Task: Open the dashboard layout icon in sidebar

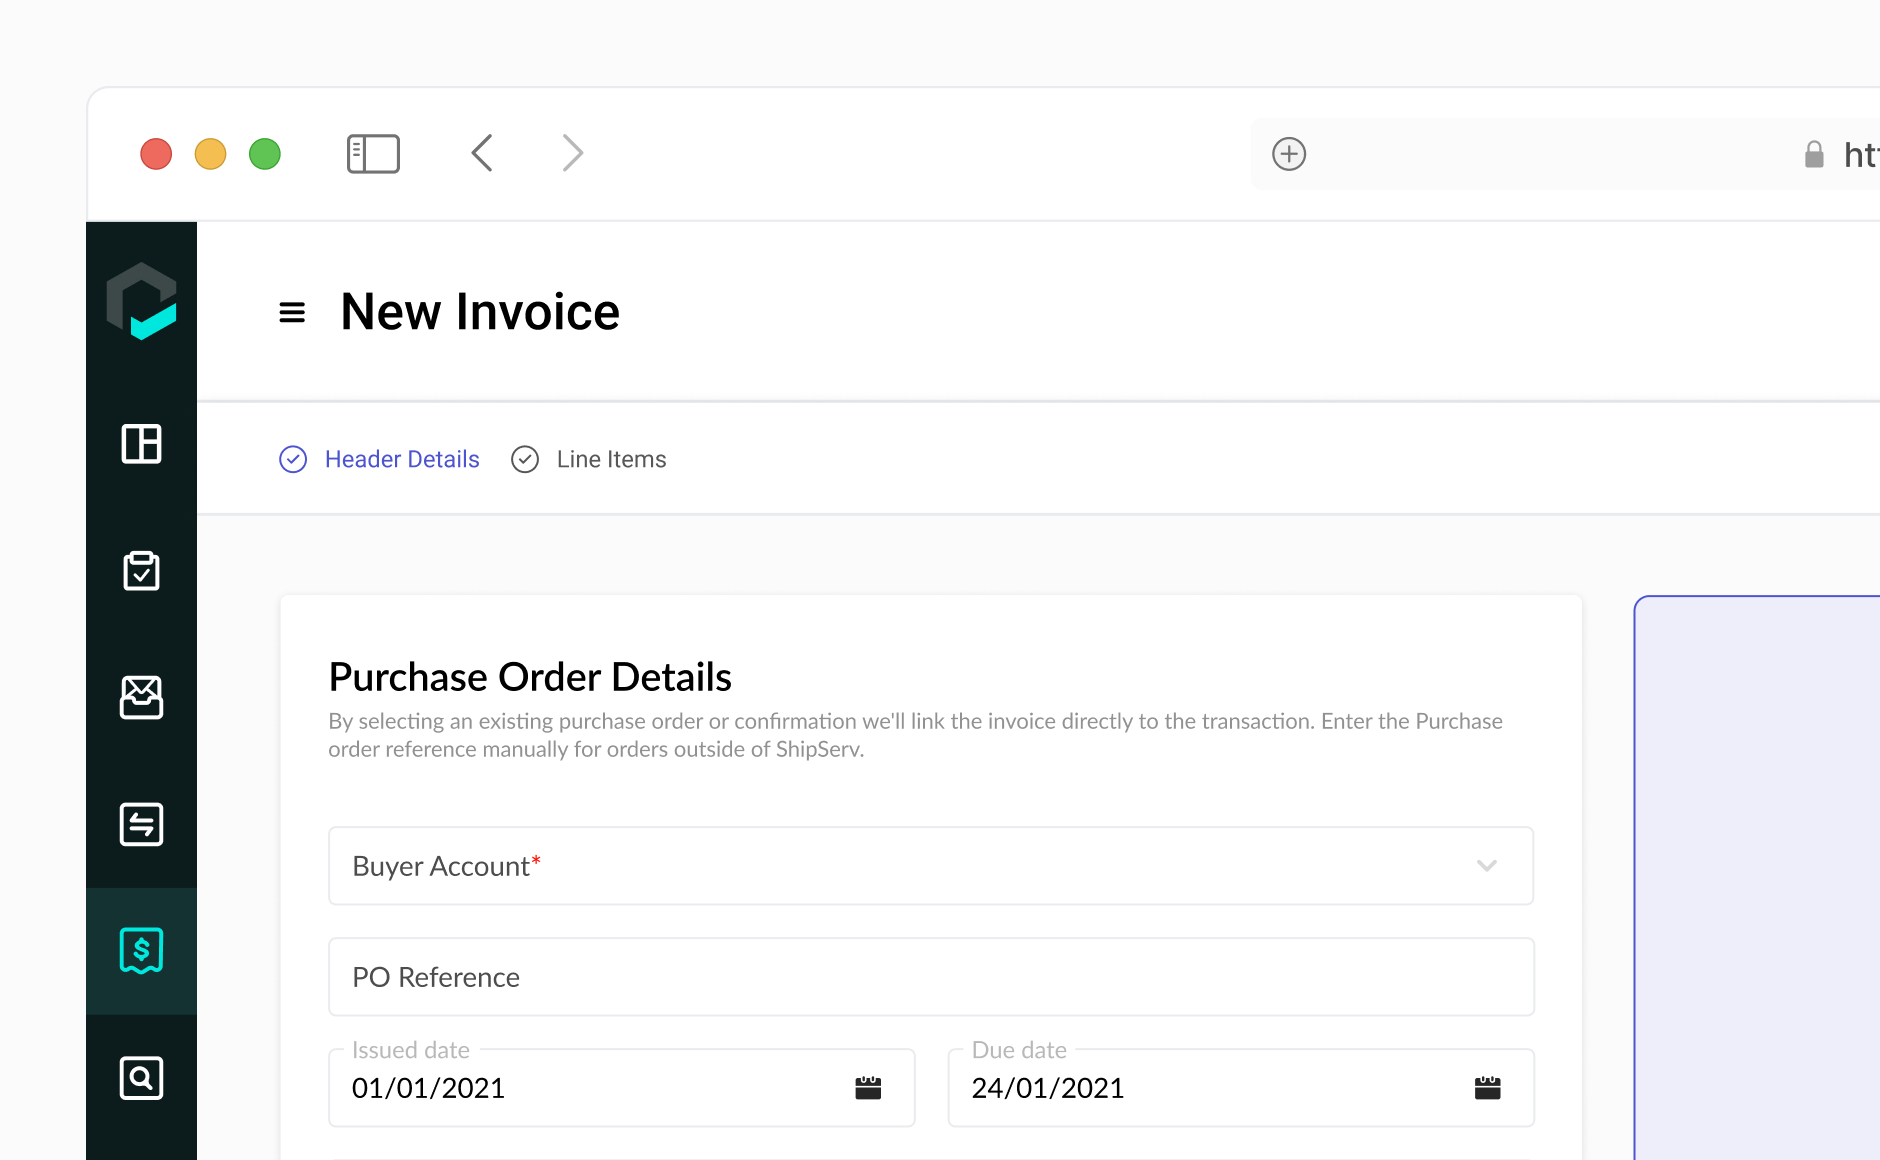Action: click(141, 444)
